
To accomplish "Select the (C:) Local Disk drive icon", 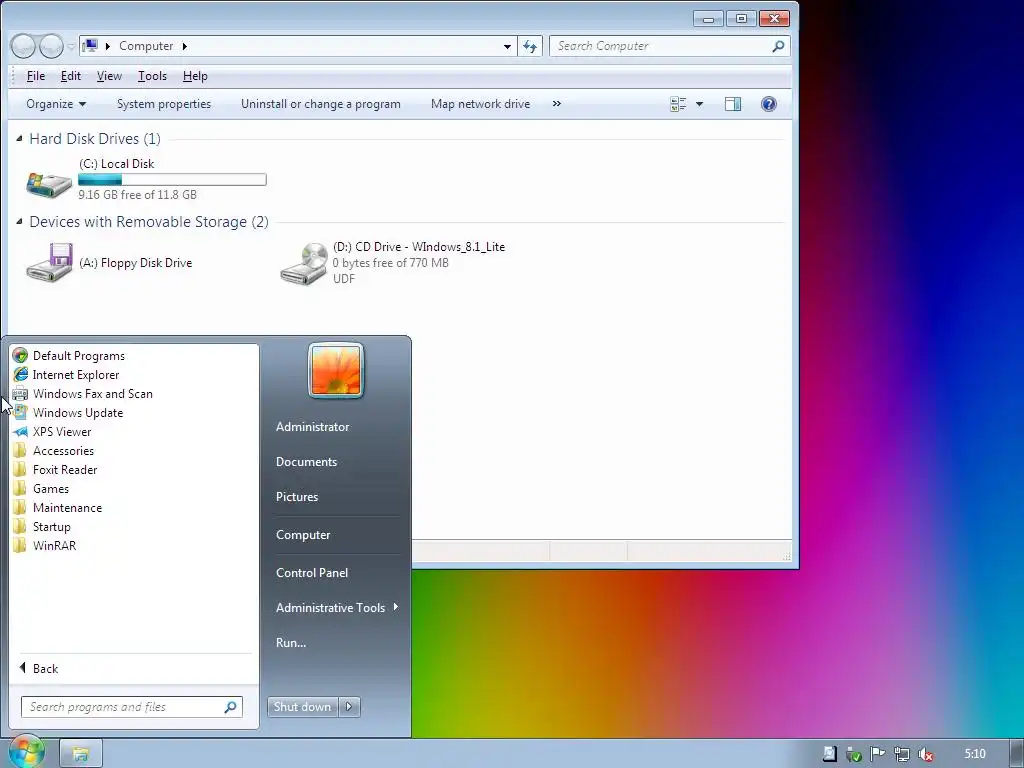I will (x=49, y=184).
